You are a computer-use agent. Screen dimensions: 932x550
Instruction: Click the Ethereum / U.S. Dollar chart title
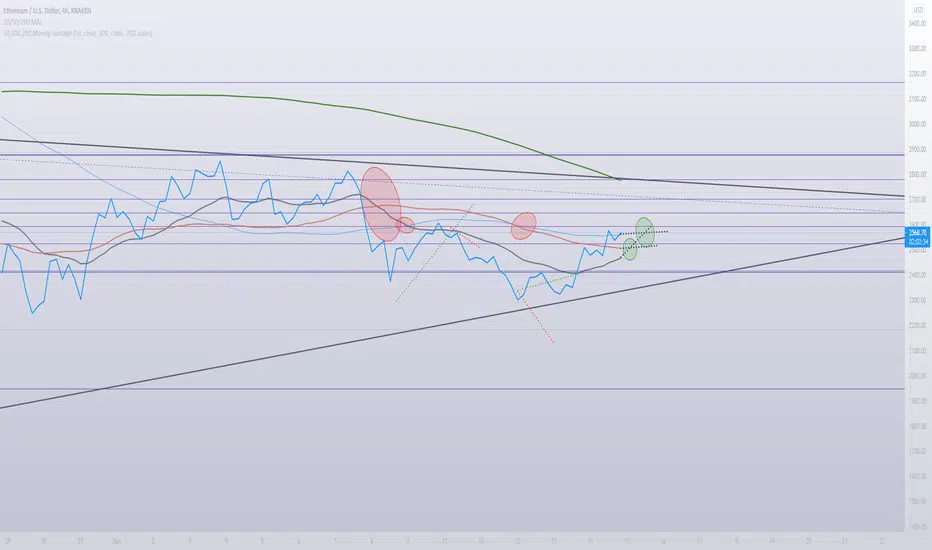pyautogui.click(x=47, y=11)
